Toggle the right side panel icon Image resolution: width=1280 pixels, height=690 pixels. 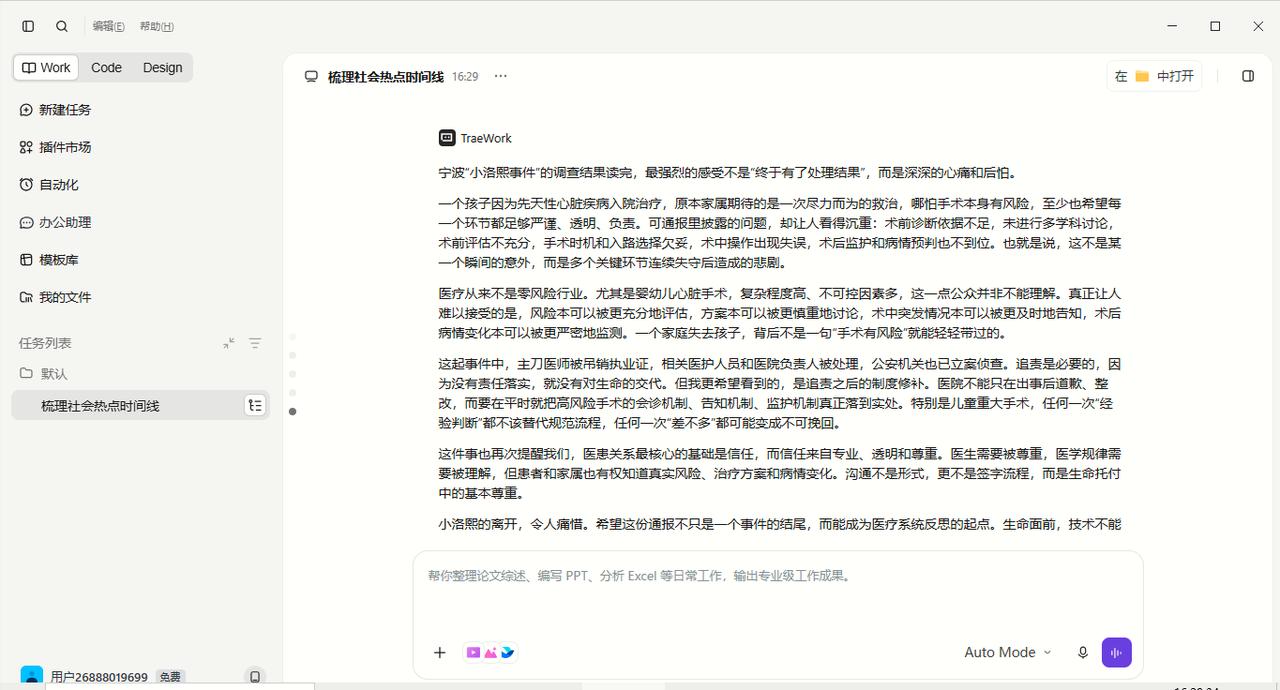[x=1247, y=76]
